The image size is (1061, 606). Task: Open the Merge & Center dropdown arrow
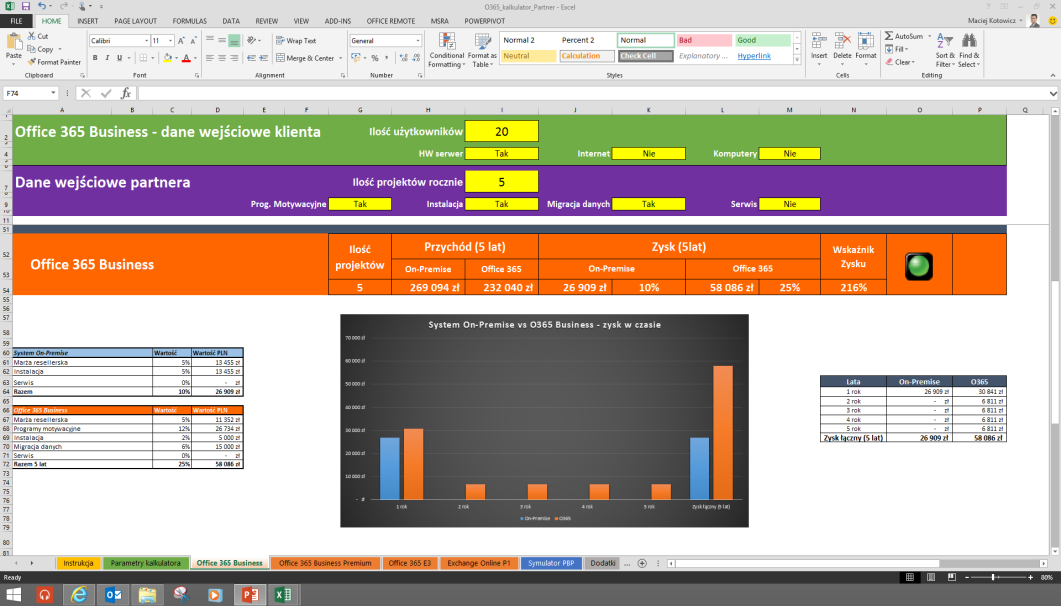tap(340, 58)
